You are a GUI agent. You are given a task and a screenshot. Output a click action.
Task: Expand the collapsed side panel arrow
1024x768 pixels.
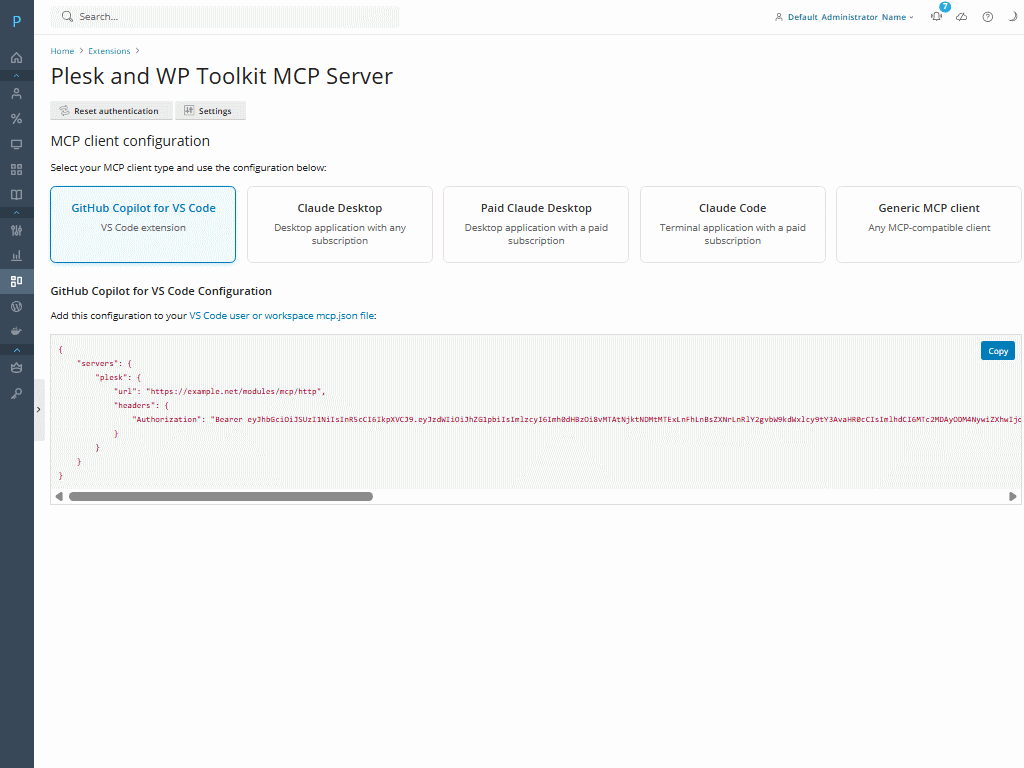[x=38, y=409]
